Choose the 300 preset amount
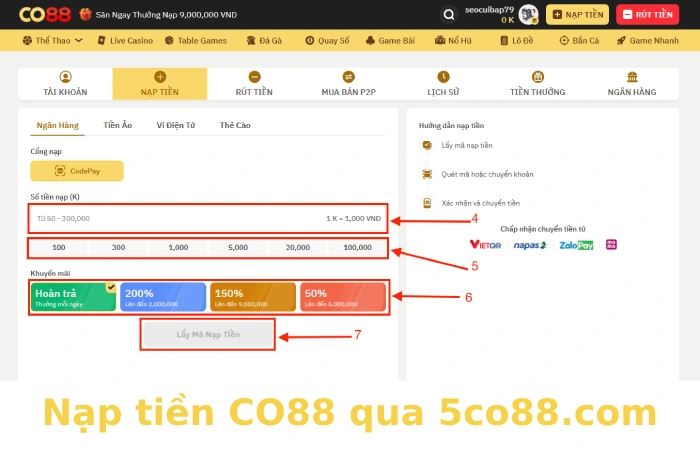This screenshot has width=700, height=450. point(118,247)
